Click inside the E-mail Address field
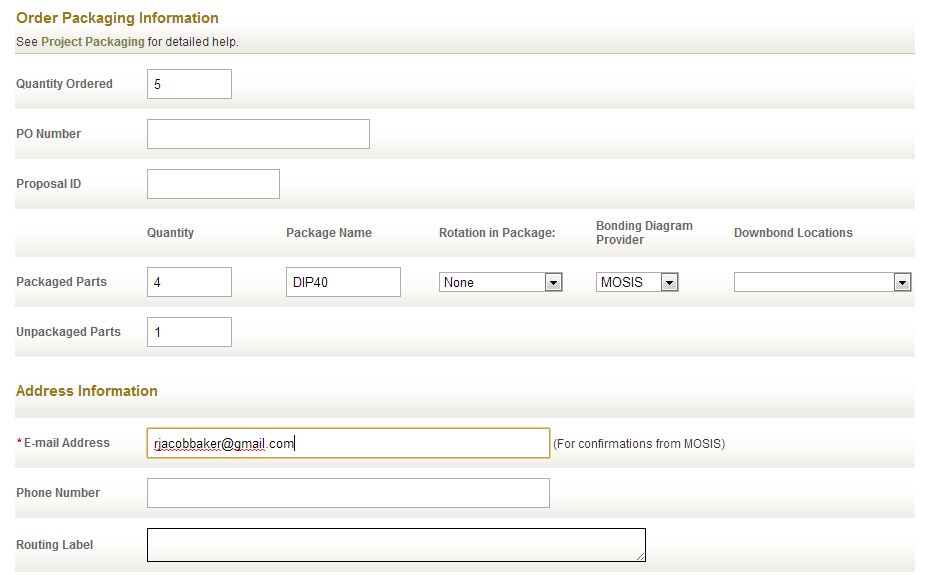 coord(348,443)
